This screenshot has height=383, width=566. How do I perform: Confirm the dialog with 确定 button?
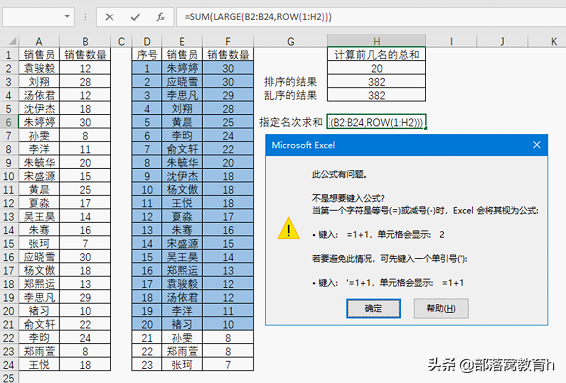373,308
